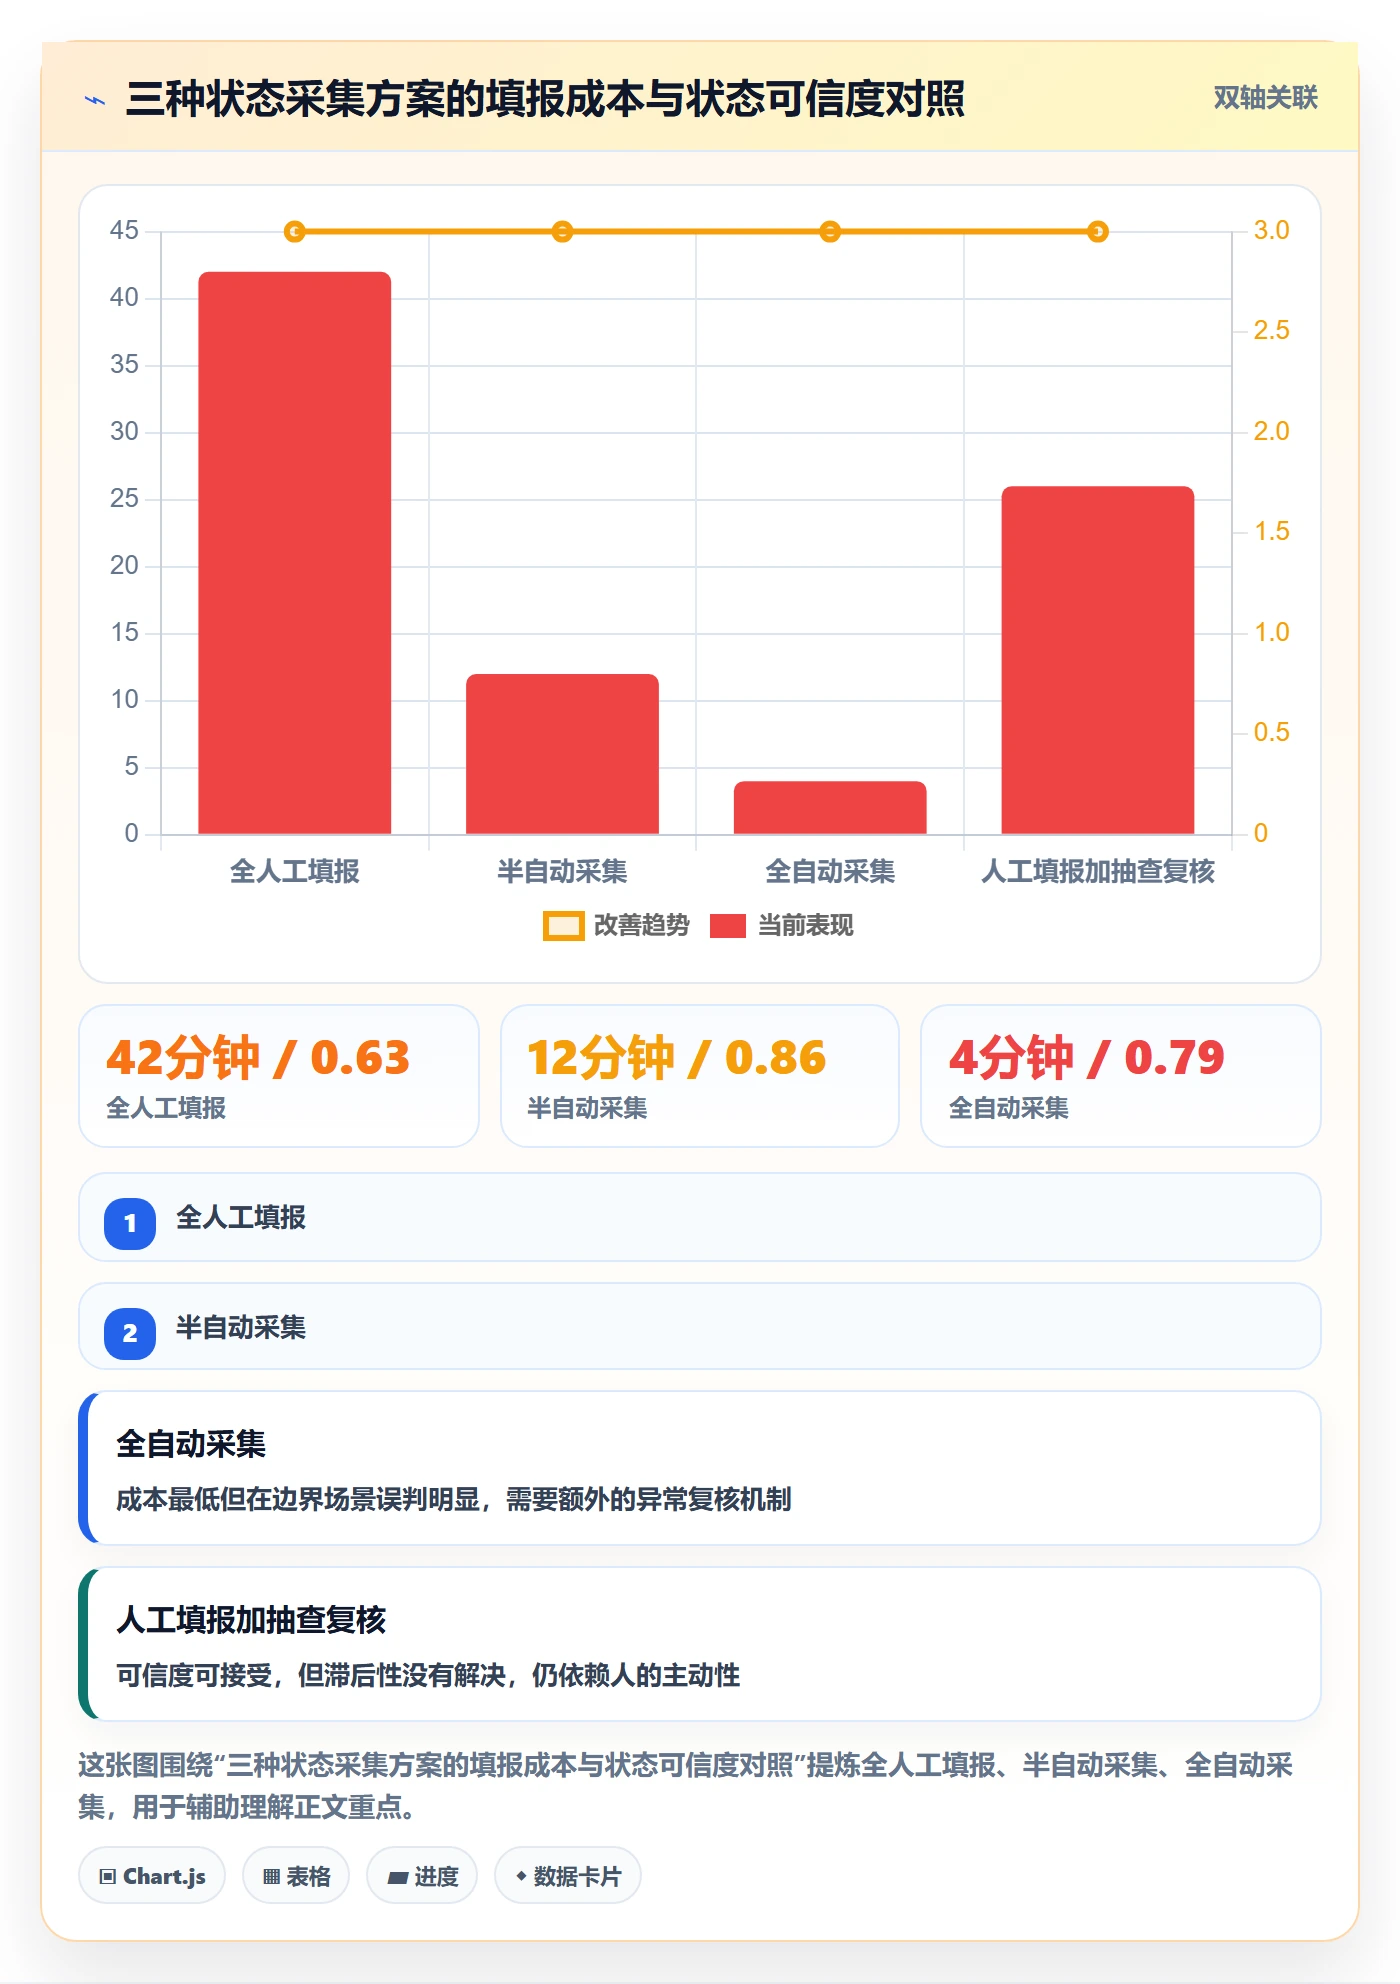Screen dimensions: 1400x1984
Task: Open the 12分钟 / 0.86 data card
Action: pyautogui.click(x=700, y=1076)
